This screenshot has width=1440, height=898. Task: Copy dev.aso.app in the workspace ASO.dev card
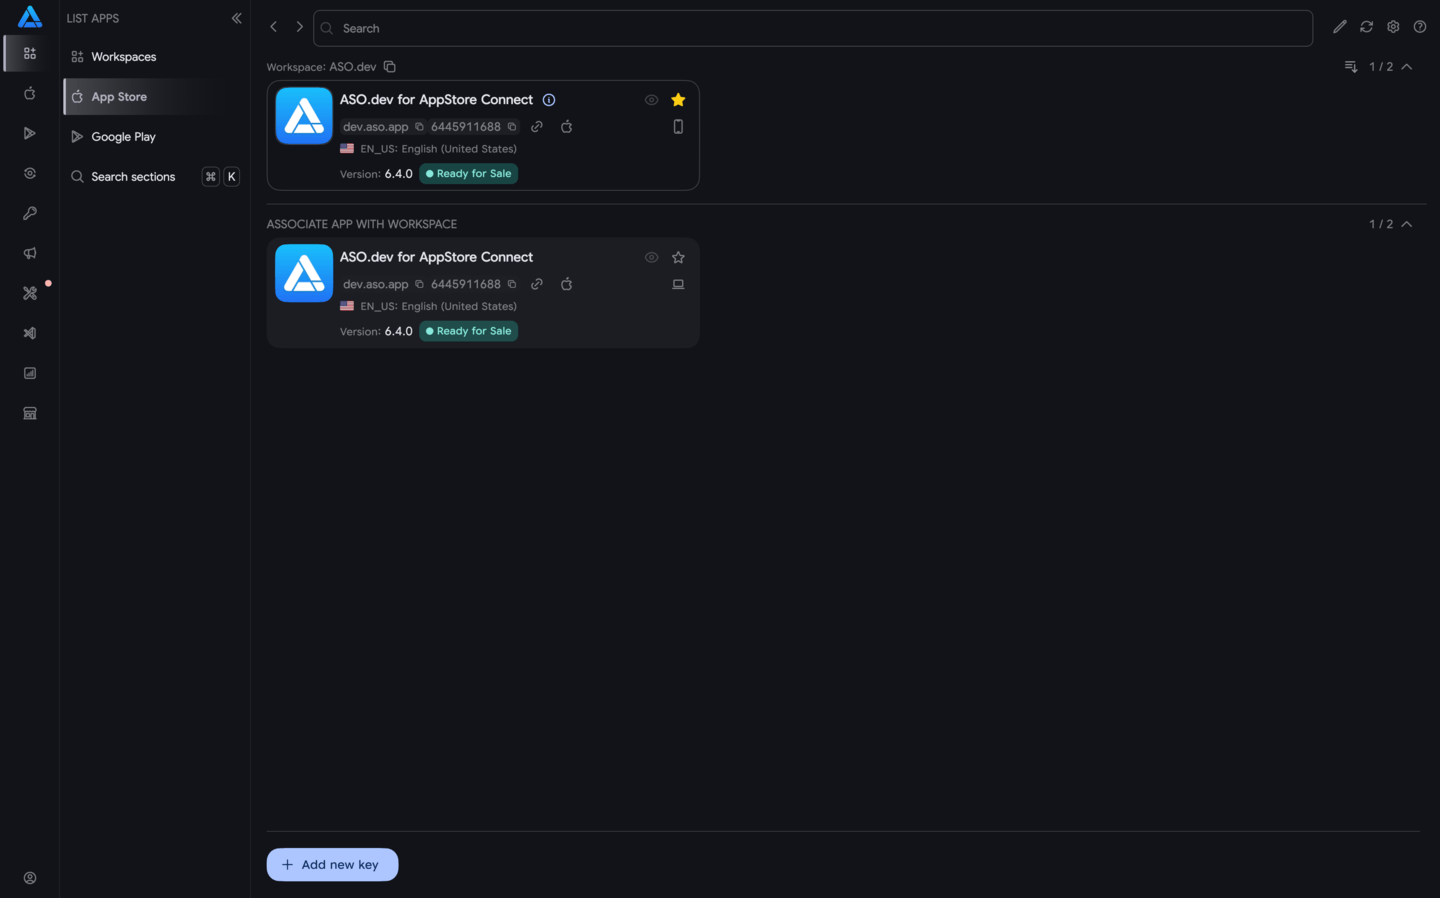point(420,127)
